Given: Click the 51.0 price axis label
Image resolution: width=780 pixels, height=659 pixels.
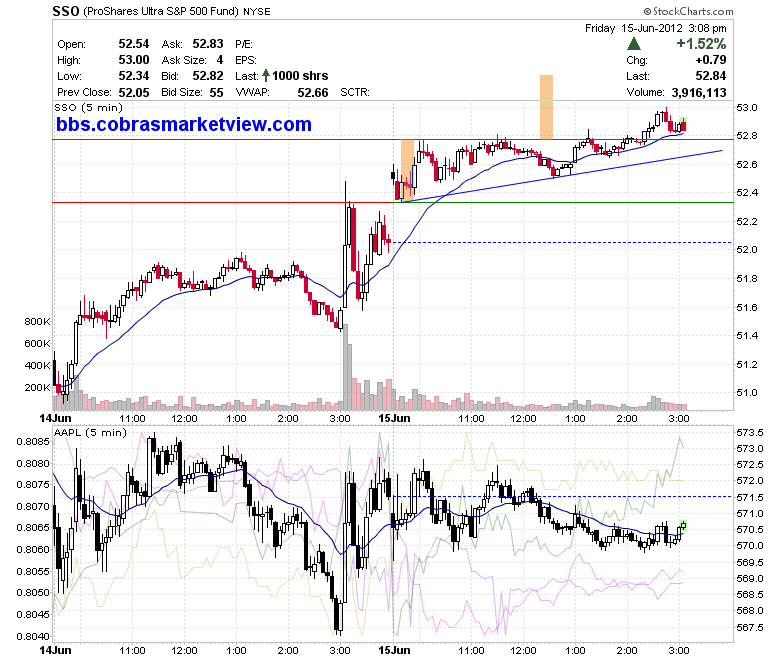Looking at the screenshot, I should [x=747, y=392].
